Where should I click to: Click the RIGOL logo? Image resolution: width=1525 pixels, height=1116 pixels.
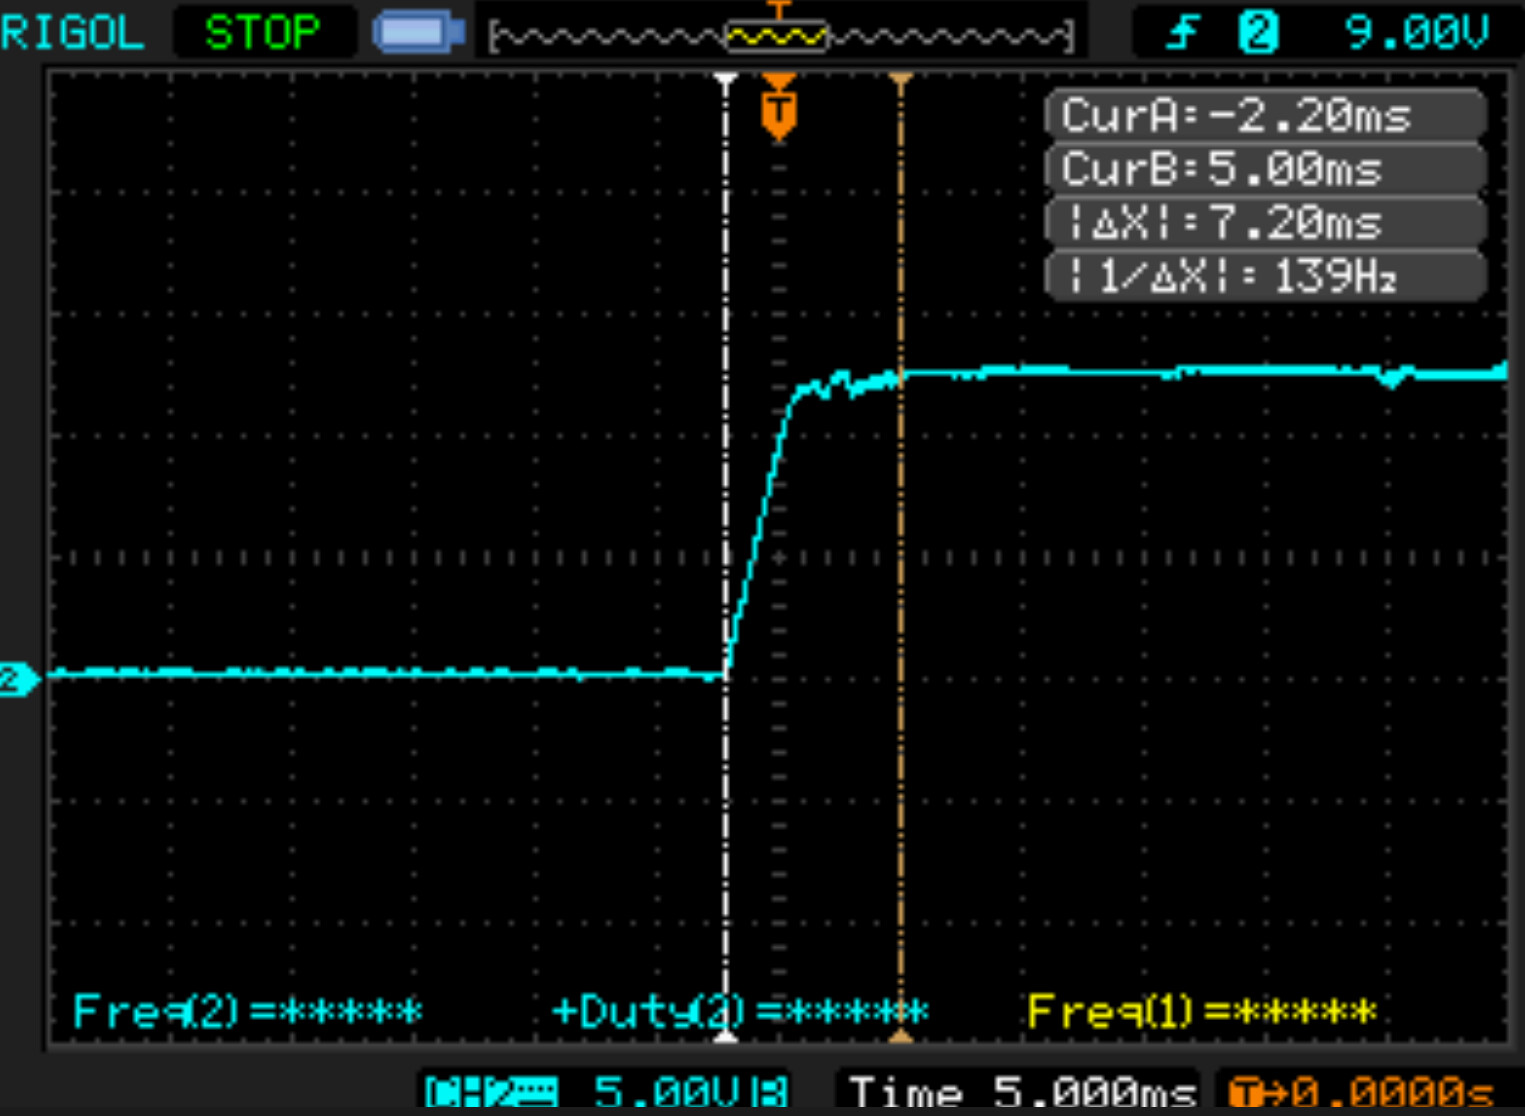pyautogui.click(x=72, y=33)
